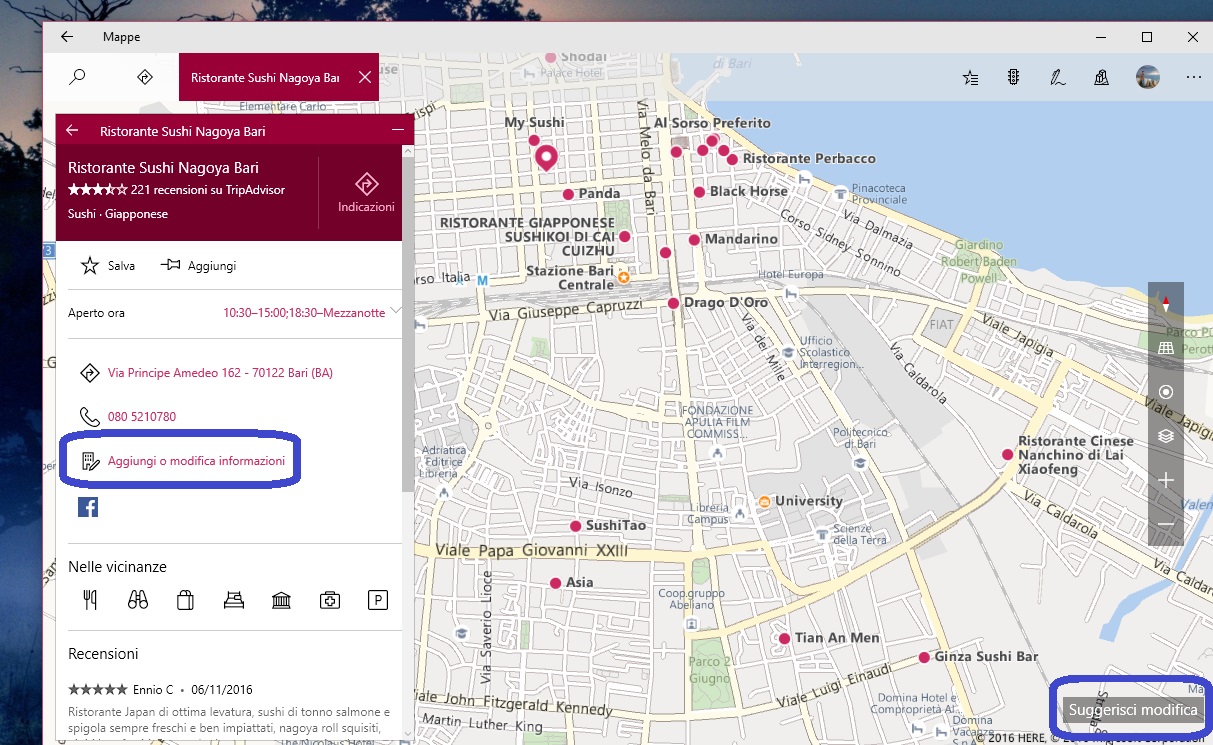The height and width of the screenshot is (745, 1213).
Task: Click Aggiungi pin button
Action: point(198,265)
